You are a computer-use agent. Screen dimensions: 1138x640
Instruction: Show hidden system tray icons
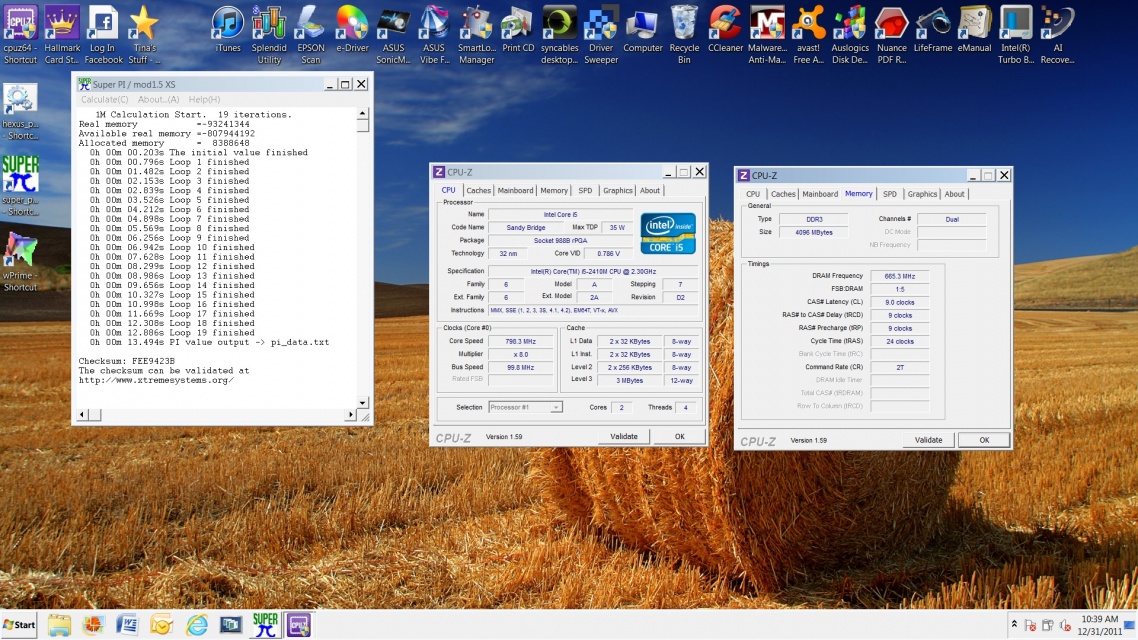pos(1014,625)
